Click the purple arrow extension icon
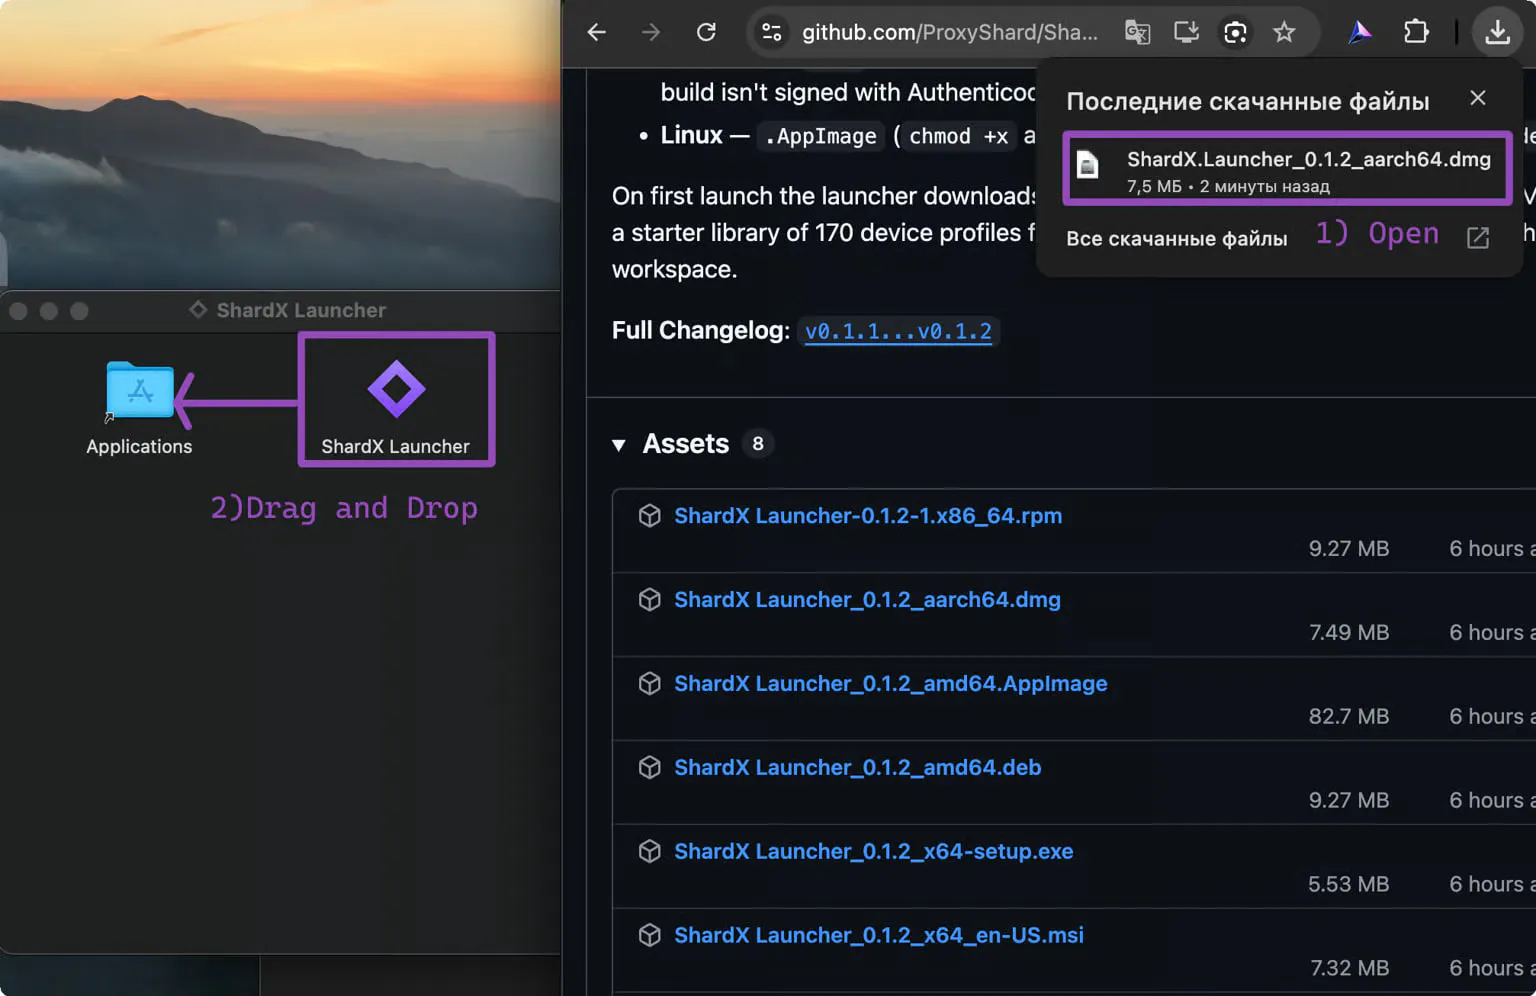 pyautogui.click(x=1360, y=32)
